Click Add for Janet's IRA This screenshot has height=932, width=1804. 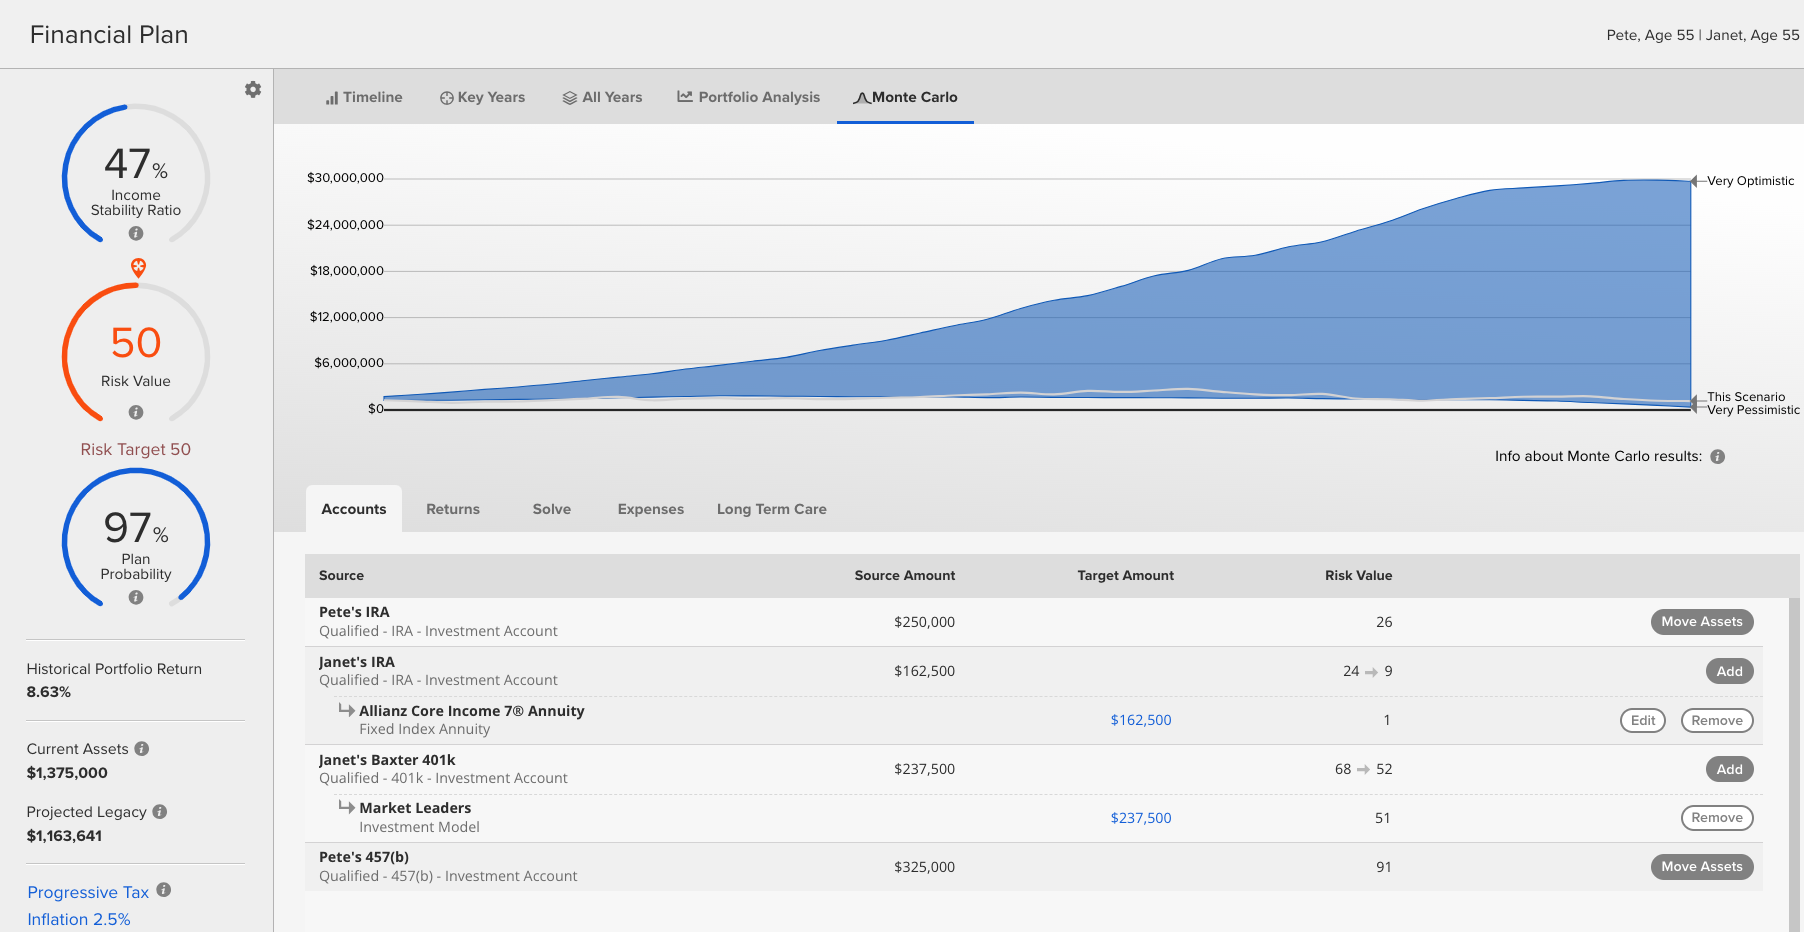point(1730,671)
